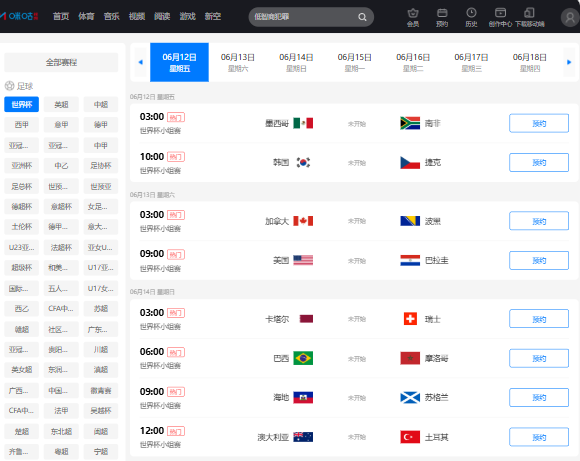Open the 新空 menu item
580x461 pixels.
(213, 16)
